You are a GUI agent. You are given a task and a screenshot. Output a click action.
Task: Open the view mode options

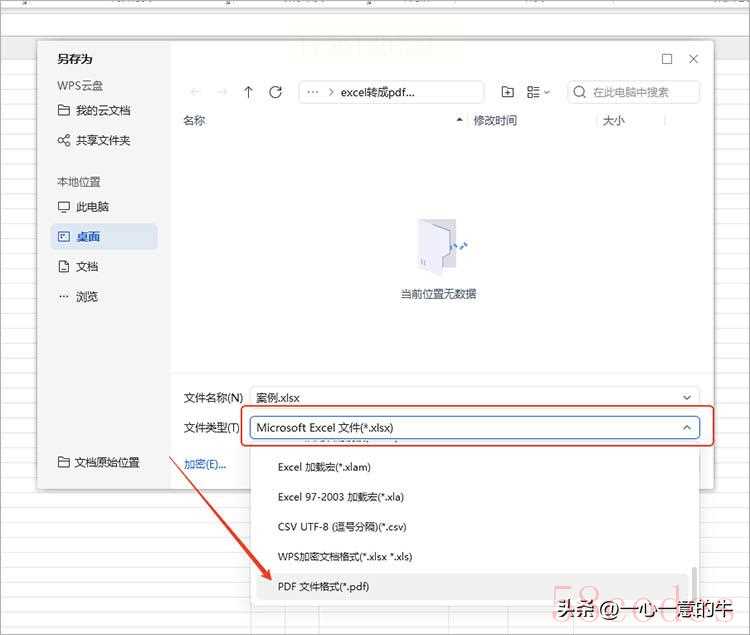pyautogui.click(x=538, y=92)
